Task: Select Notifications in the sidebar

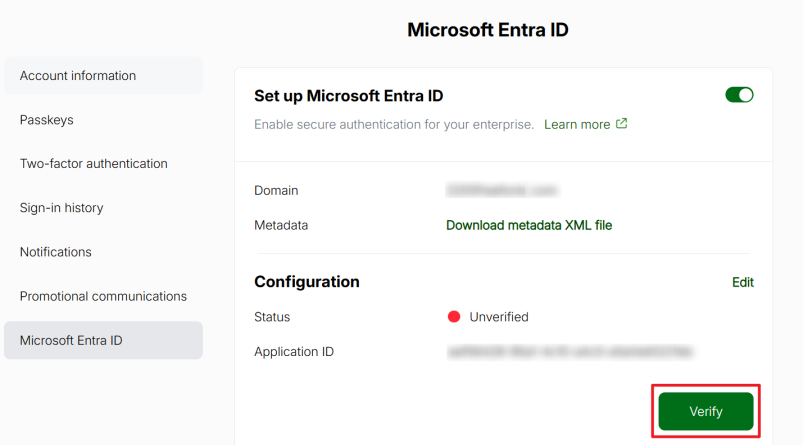Action: tap(56, 252)
